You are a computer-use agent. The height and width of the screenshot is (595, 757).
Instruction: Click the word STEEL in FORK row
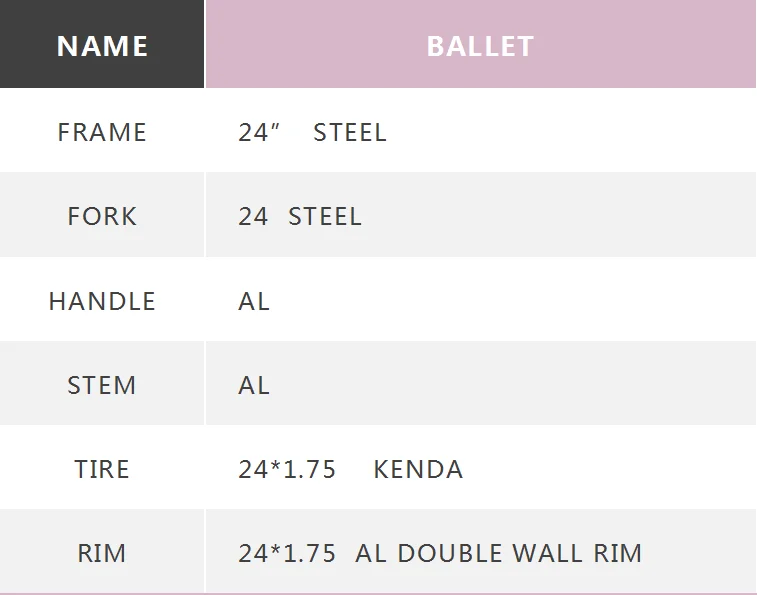point(325,216)
